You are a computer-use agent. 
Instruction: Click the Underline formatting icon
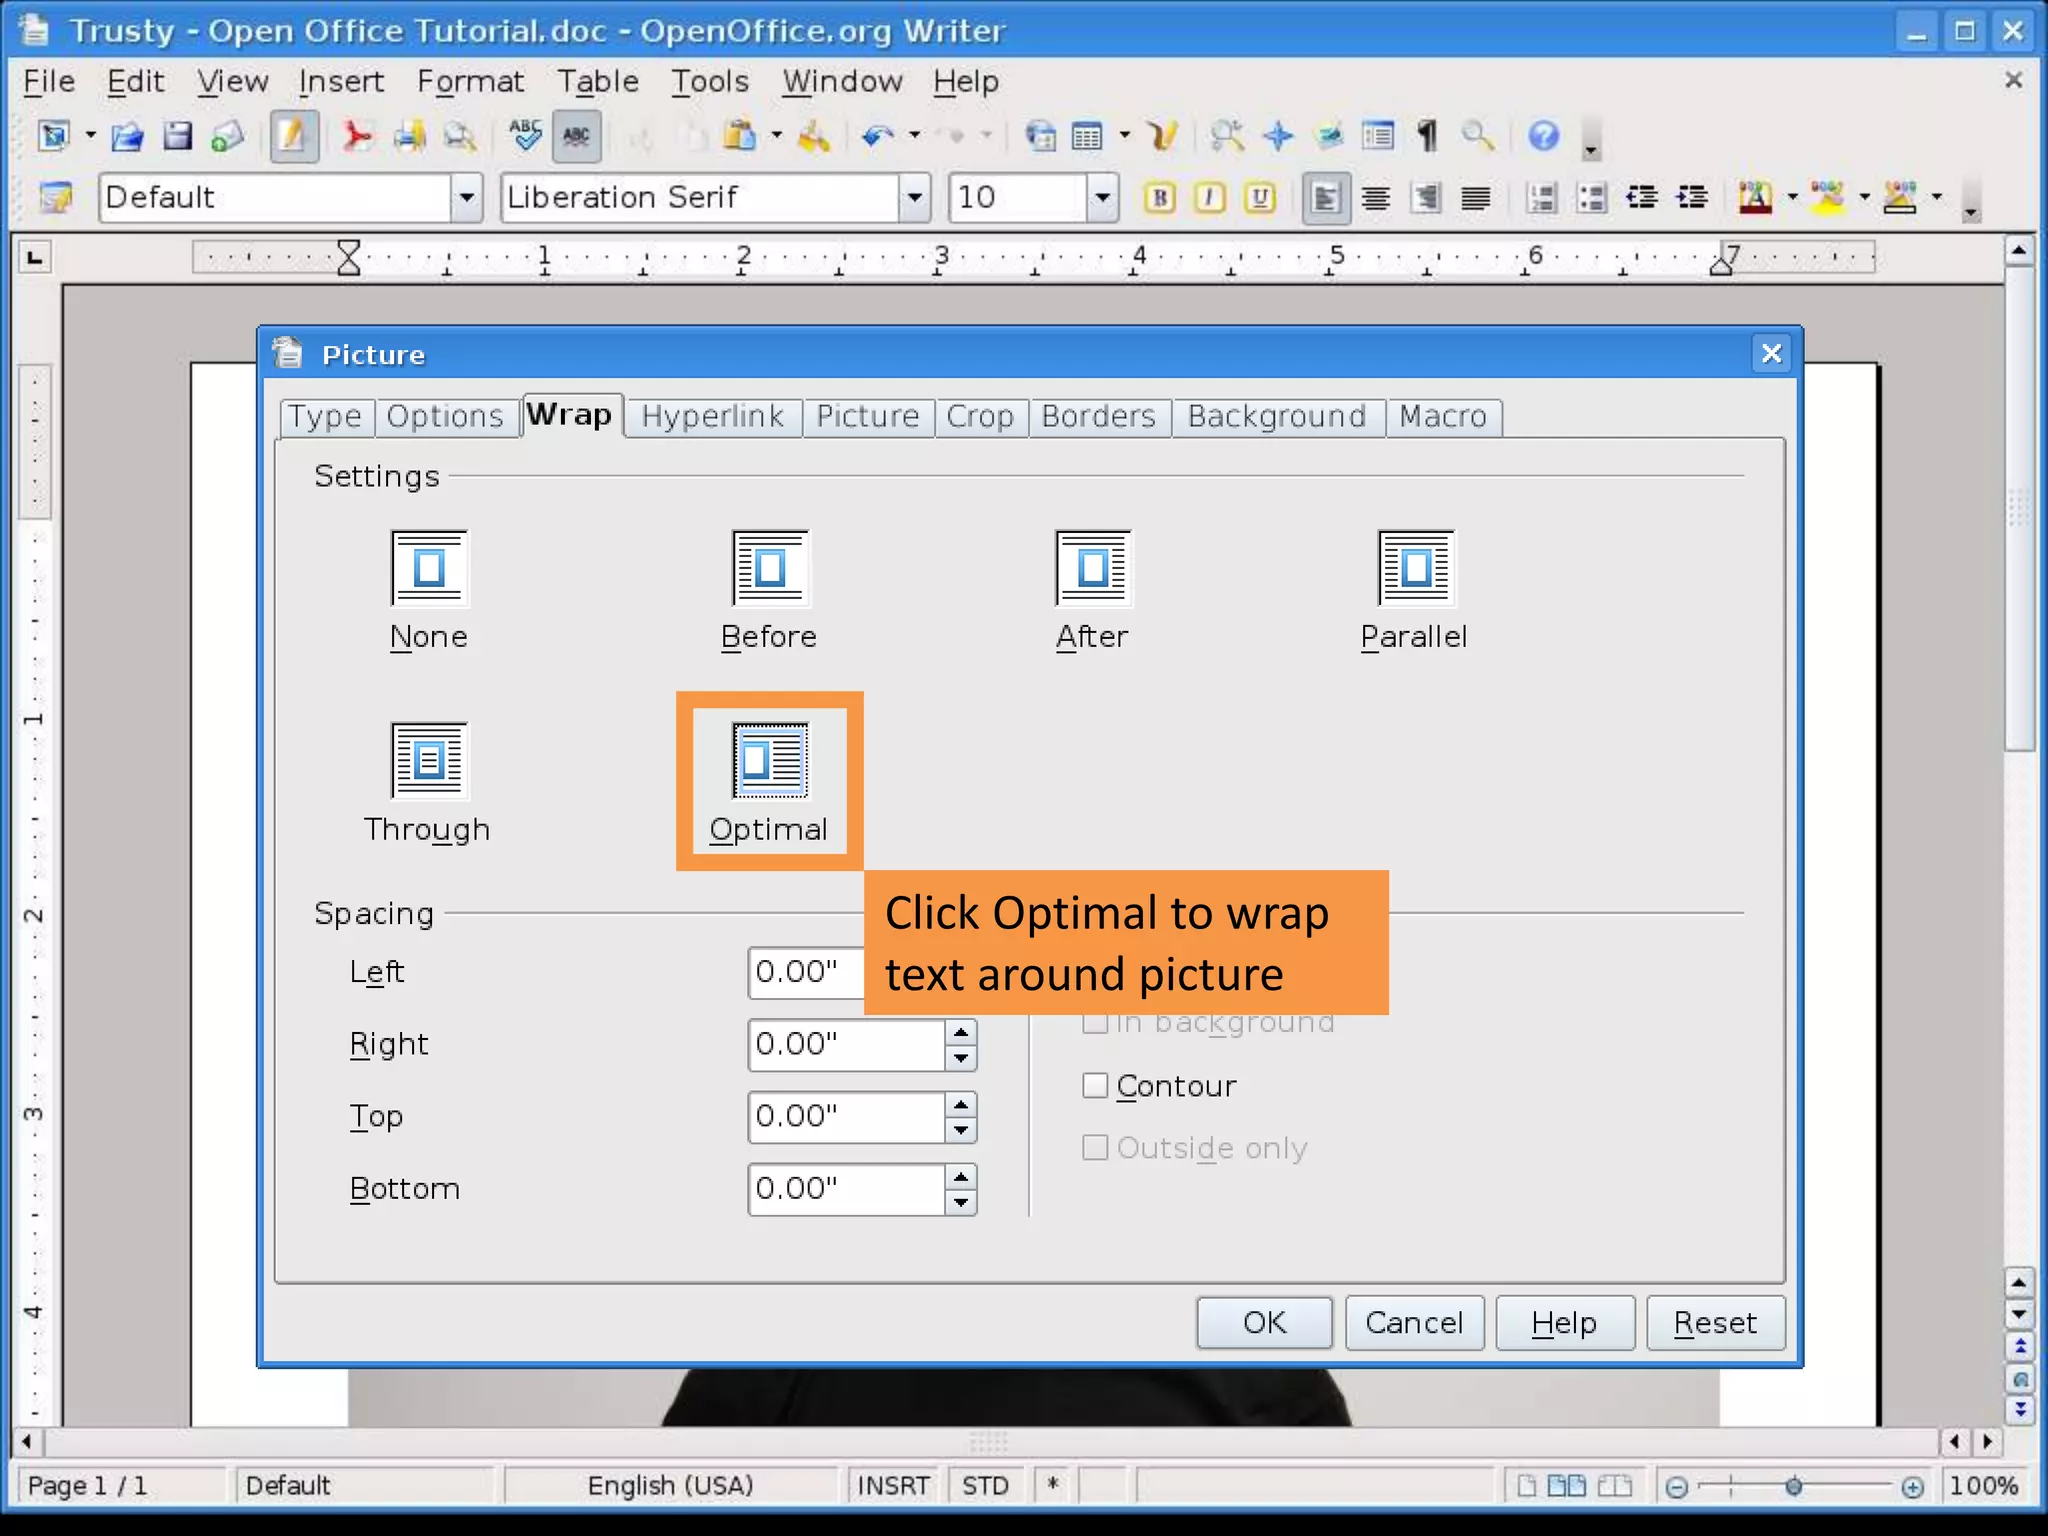(1260, 198)
